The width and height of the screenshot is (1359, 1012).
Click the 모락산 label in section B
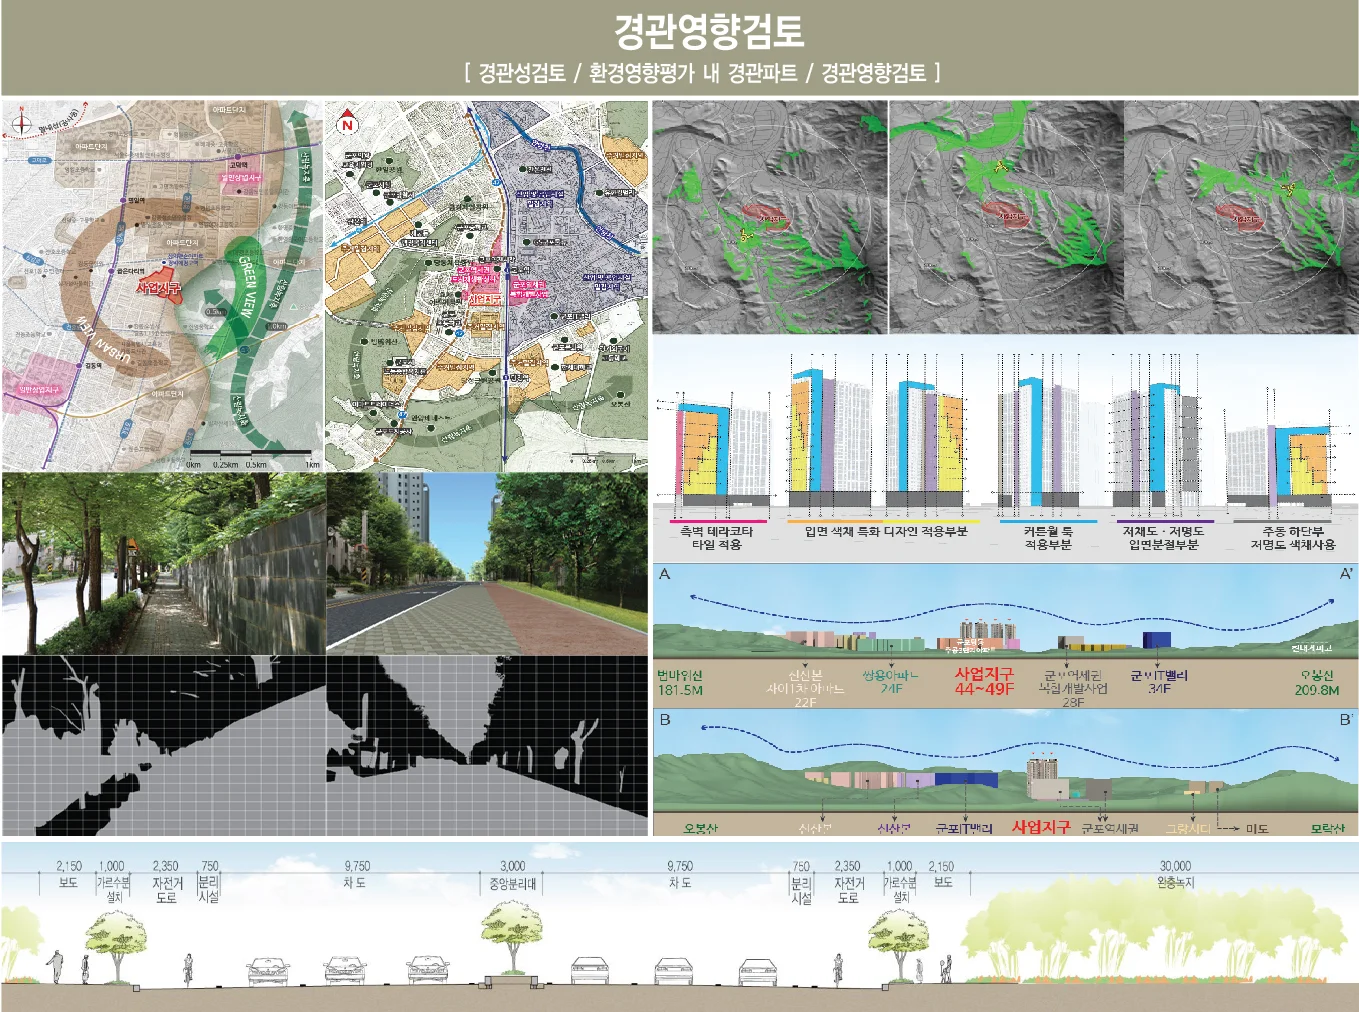click(x=1327, y=828)
